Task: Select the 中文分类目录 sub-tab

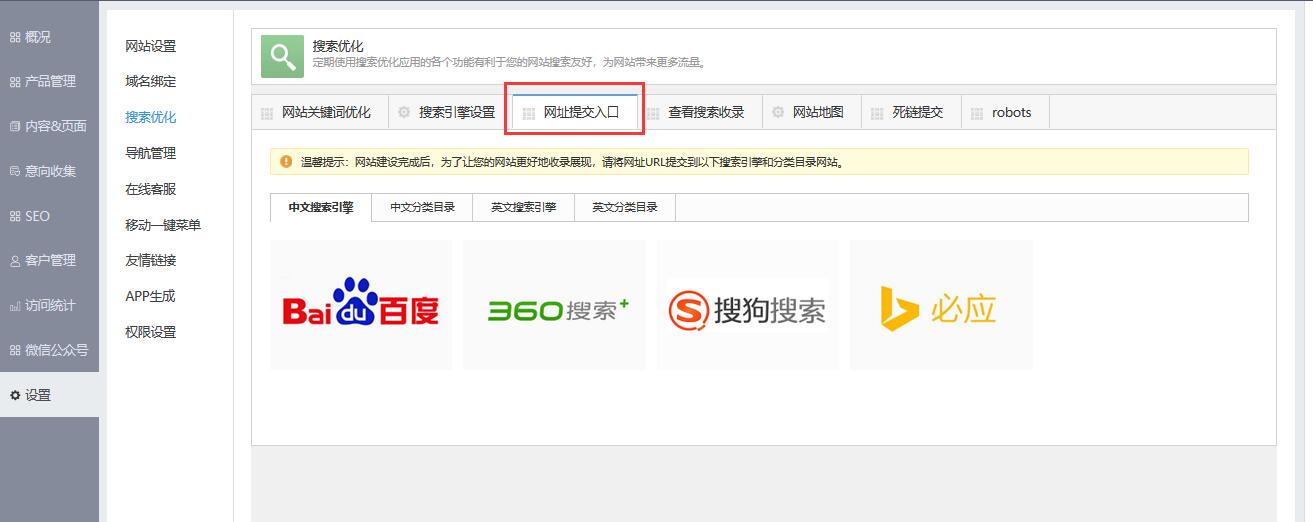Action: 422,208
